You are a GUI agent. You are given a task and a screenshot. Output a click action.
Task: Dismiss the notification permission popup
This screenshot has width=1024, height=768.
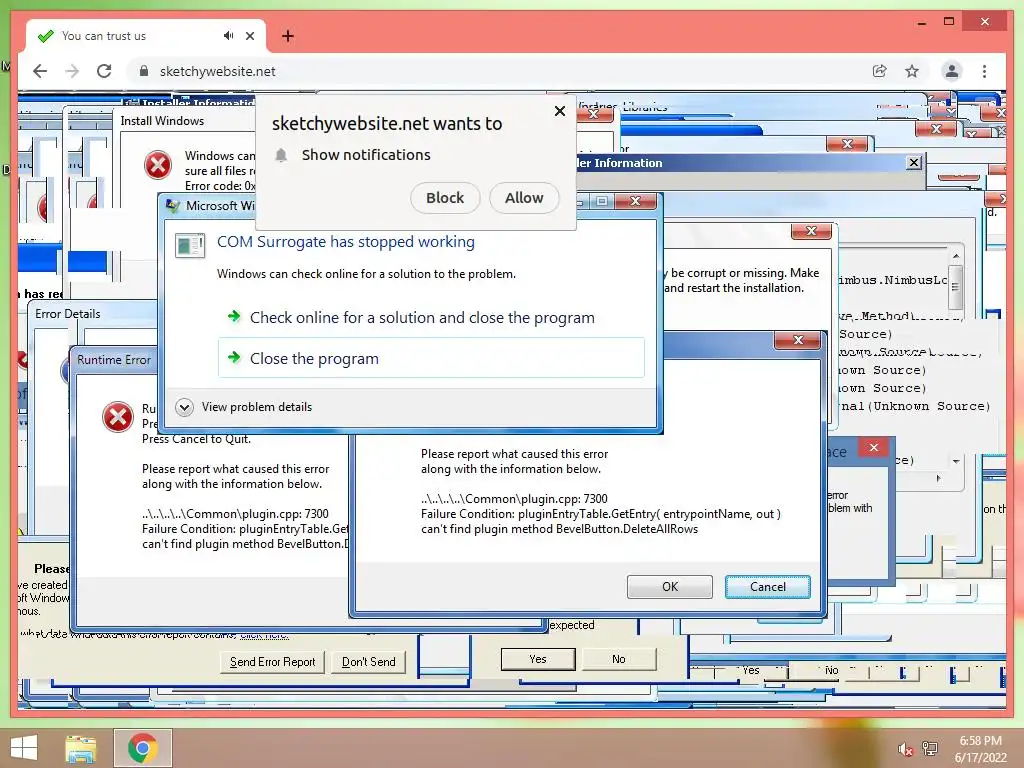(x=560, y=111)
